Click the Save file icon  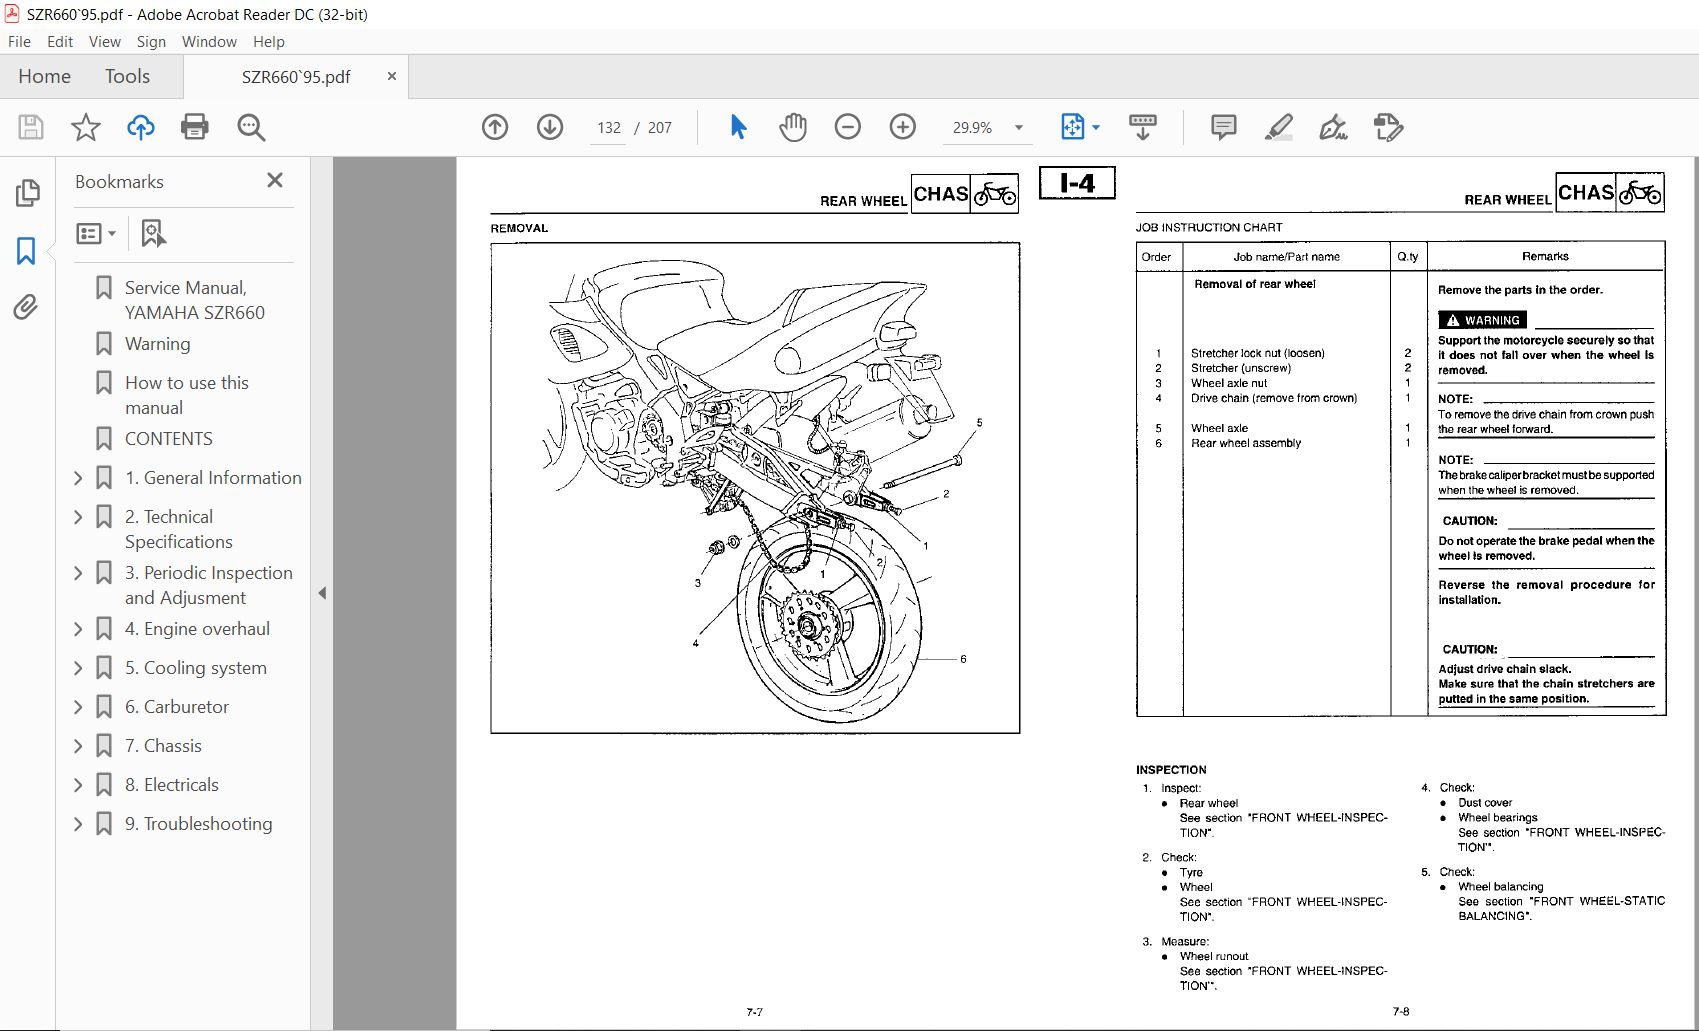pos(31,127)
